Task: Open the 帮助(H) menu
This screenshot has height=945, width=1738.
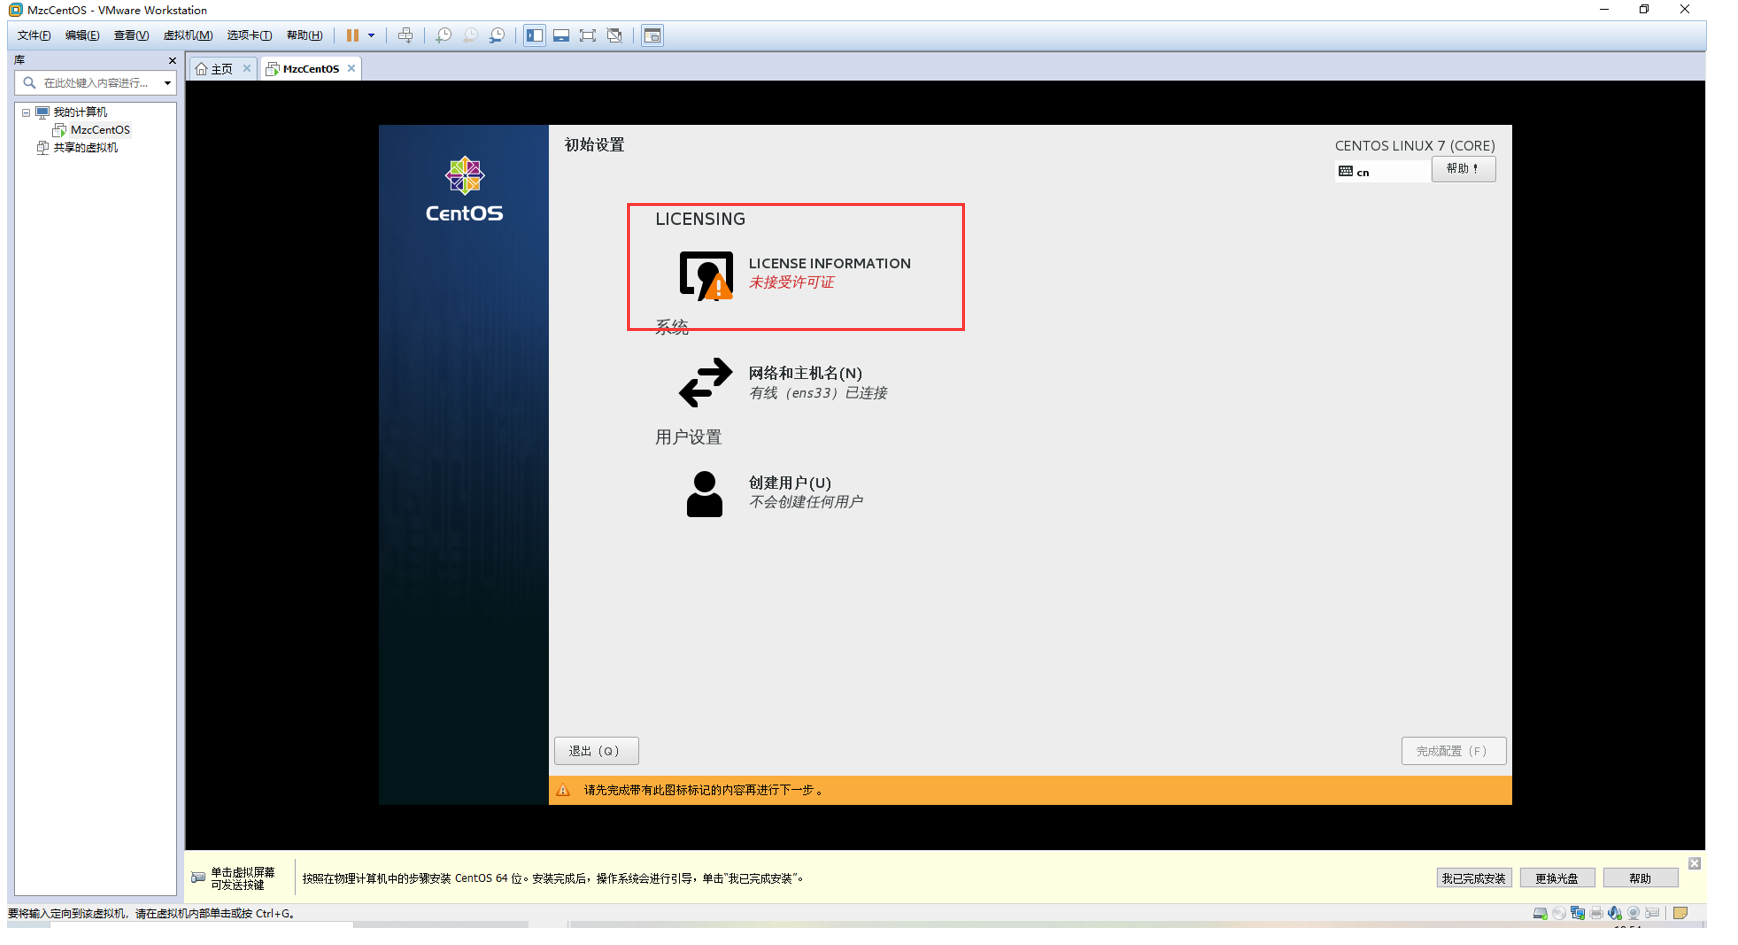Action: pos(304,35)
